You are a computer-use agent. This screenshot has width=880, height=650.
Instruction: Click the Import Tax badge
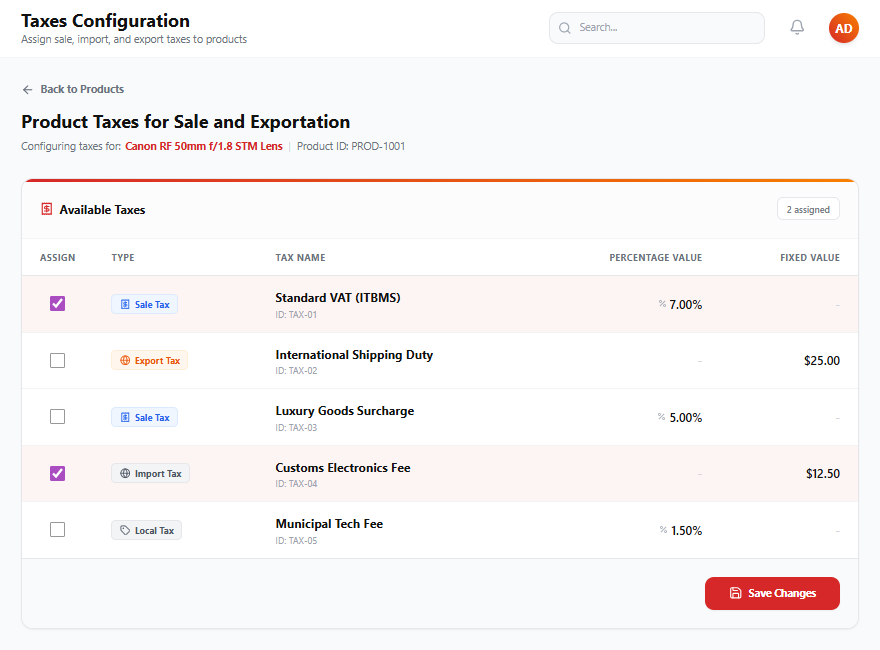pyautogui.click(x=150, y=473)
